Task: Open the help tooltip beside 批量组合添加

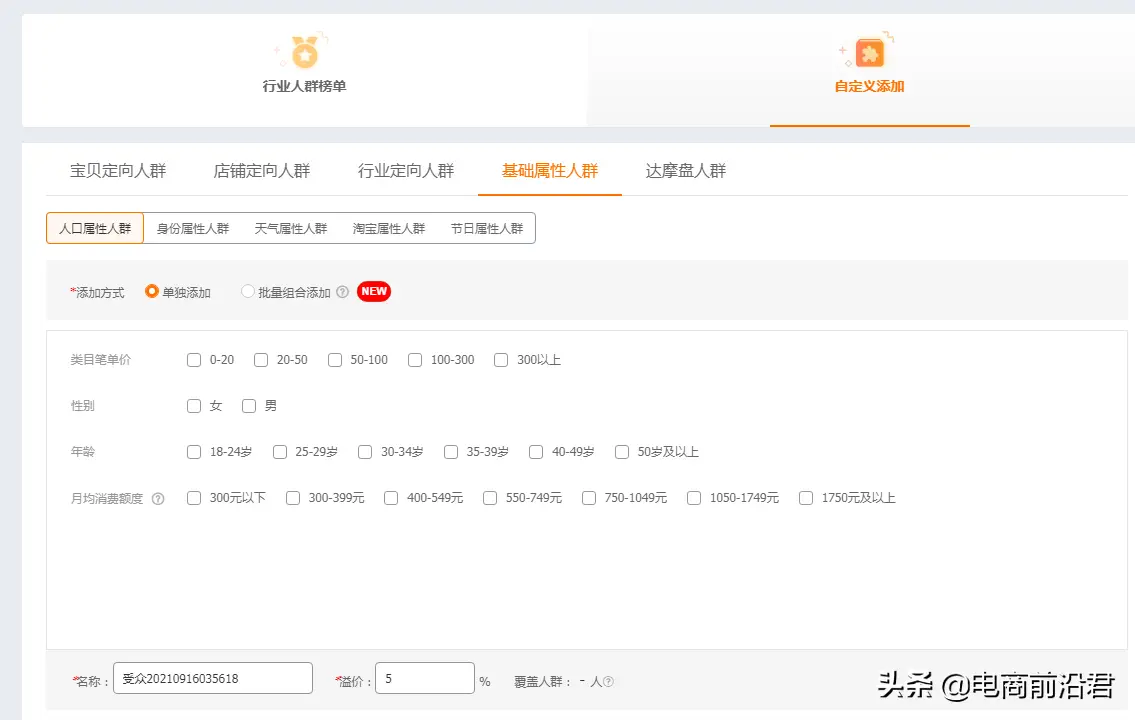Action: 341,291
